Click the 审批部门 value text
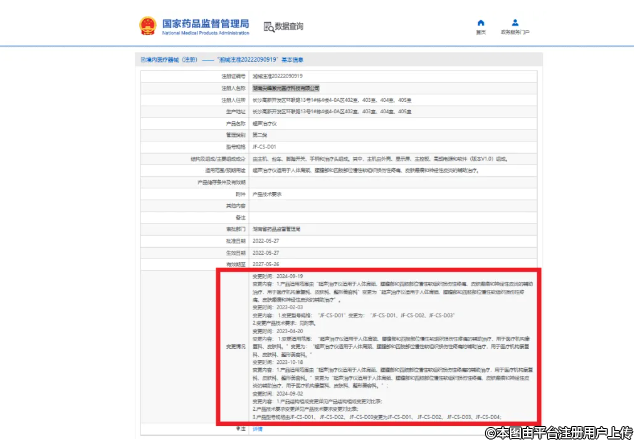This screenshot has height=440, width=634. pos(285,229)
